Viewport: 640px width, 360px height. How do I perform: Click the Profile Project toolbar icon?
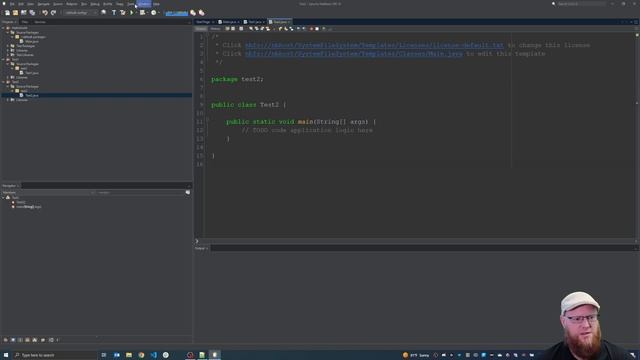[154, 13]
